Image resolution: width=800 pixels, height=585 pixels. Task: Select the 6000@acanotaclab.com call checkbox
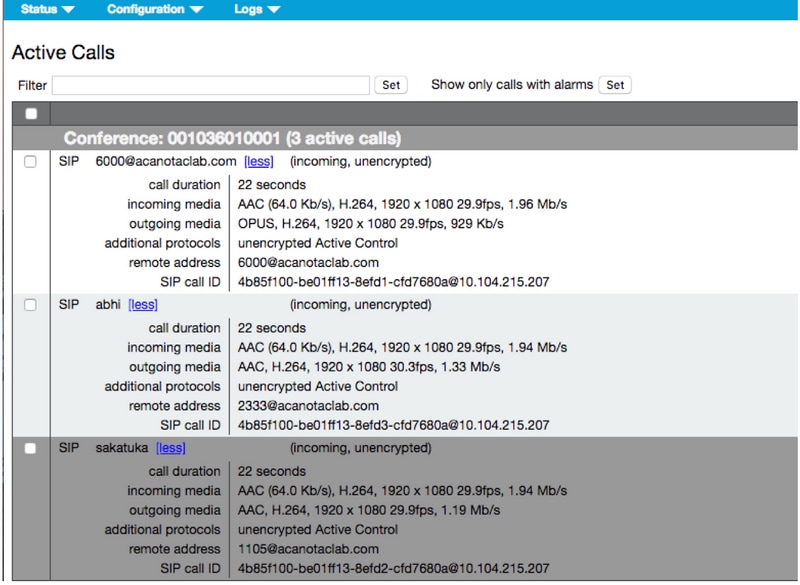click(30, 162)
